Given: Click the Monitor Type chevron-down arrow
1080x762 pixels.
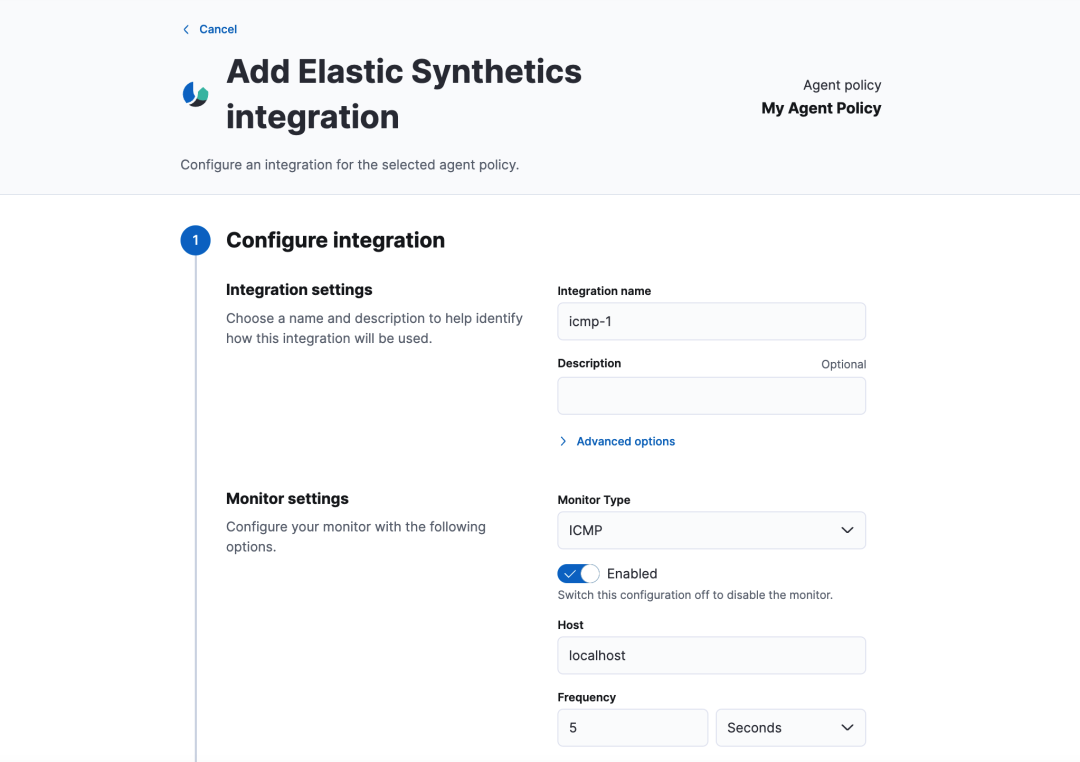Looking at the screenshot, I should click(x=847, y=530).
